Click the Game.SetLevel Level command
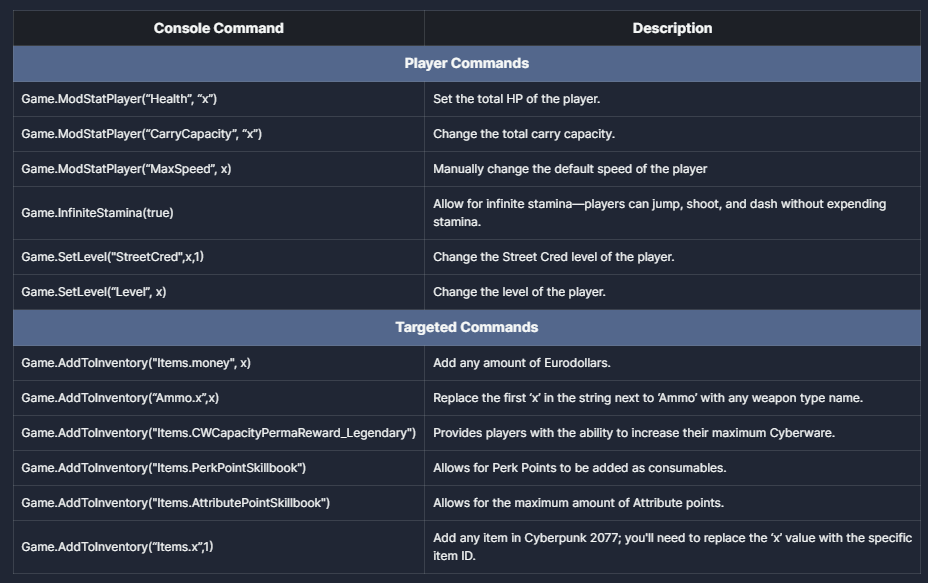Screen dimensions: 928x583 (x=94, y=292)
